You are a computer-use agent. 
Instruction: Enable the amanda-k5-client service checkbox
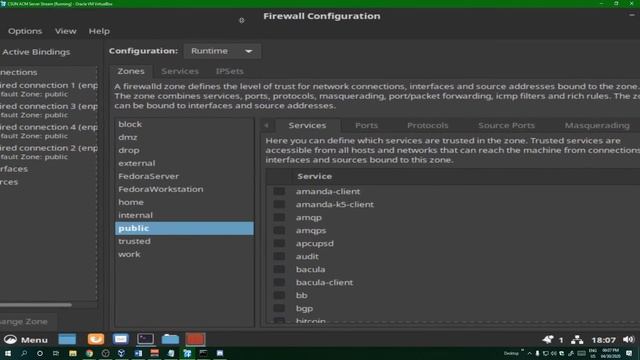[x=279, y=204]
